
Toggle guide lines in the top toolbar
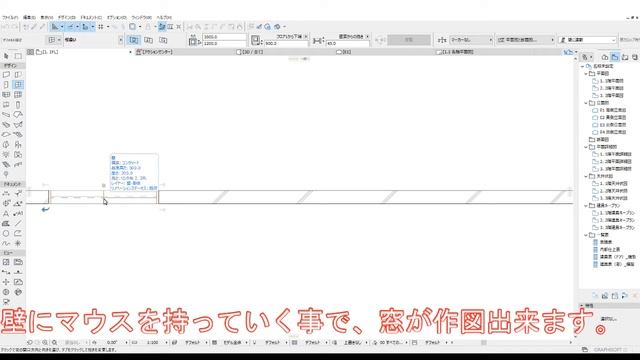coord(55,27)
